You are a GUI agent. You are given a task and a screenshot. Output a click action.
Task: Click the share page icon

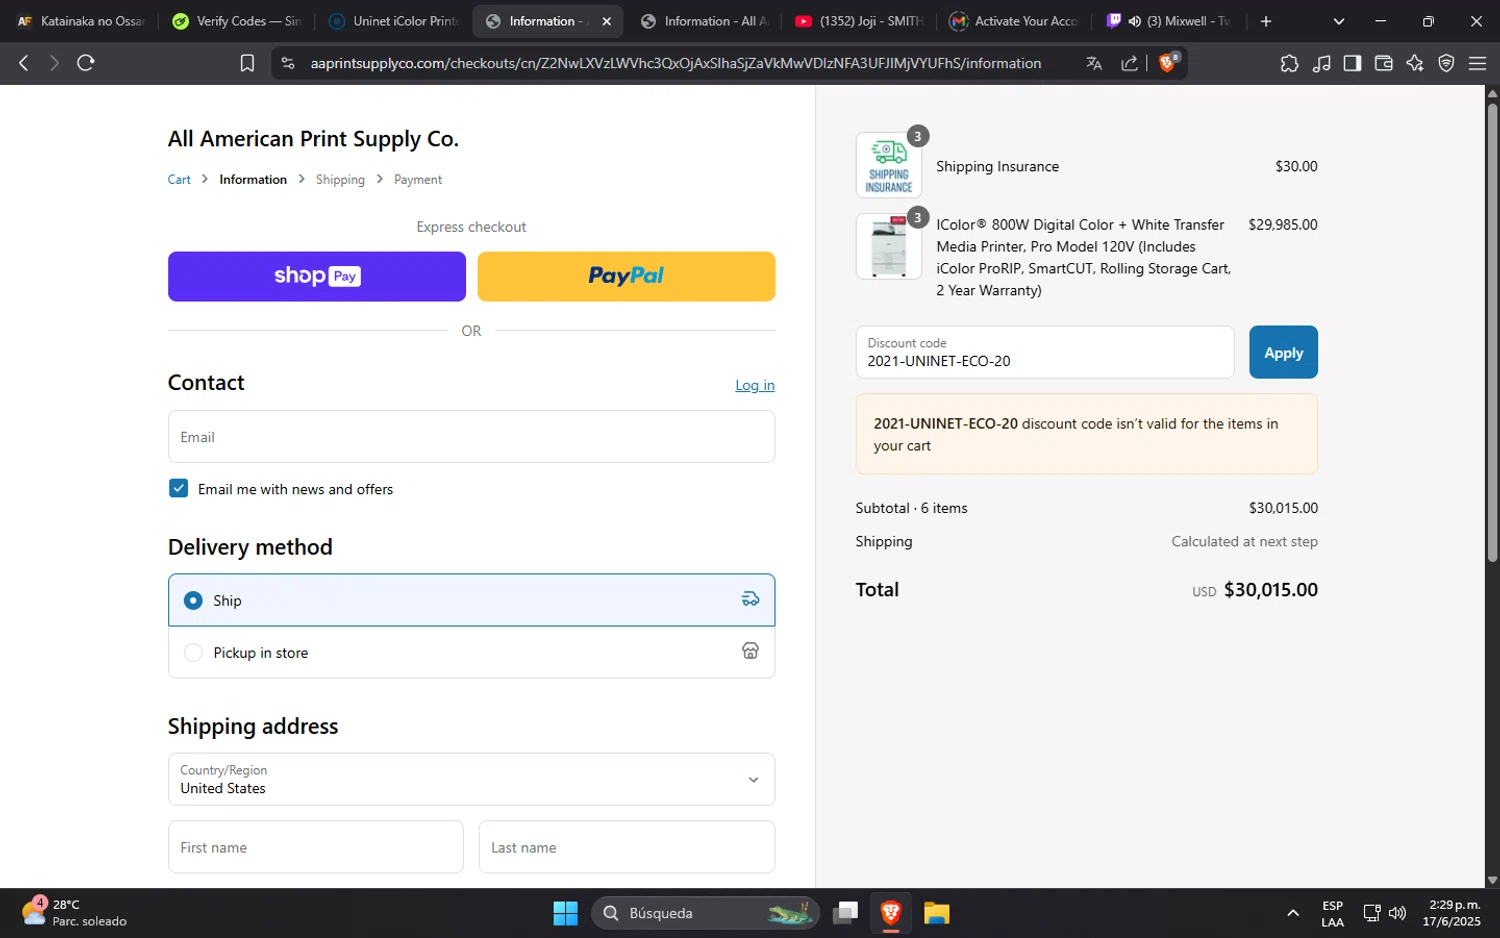[x=1130, y=63]
